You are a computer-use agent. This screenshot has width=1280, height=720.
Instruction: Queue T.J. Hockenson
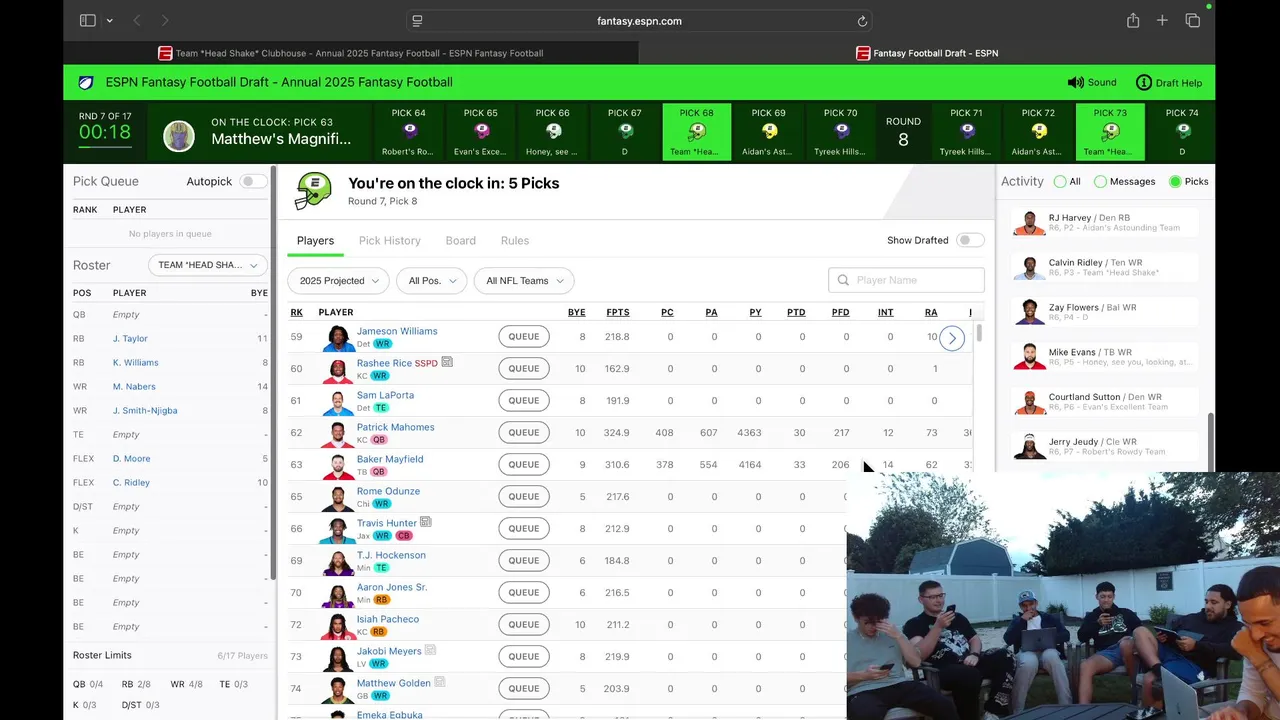pos(524,561)
